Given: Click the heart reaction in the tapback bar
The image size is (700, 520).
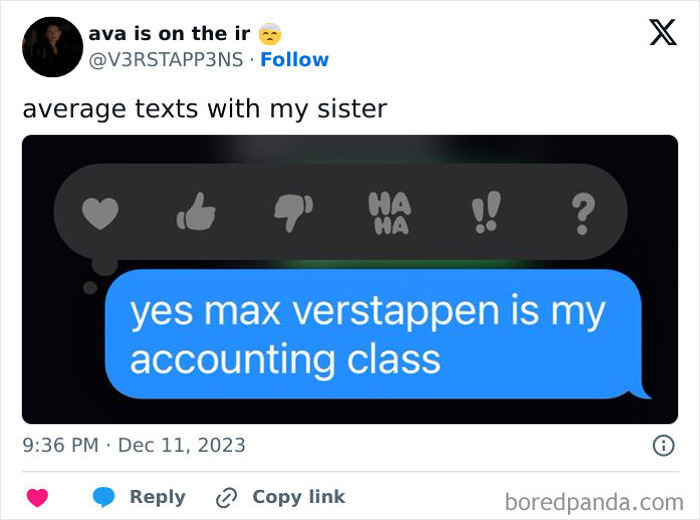Looking at the screenshot, I should point(100,213).
